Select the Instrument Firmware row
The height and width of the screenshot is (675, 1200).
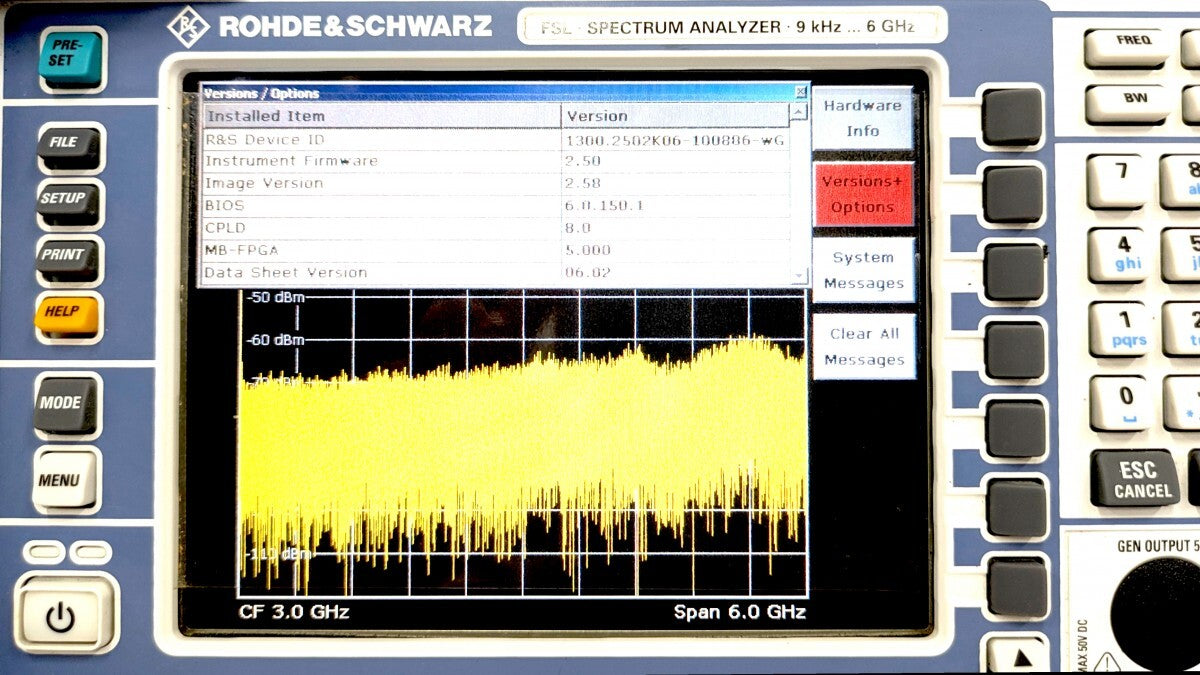point(495,161)
